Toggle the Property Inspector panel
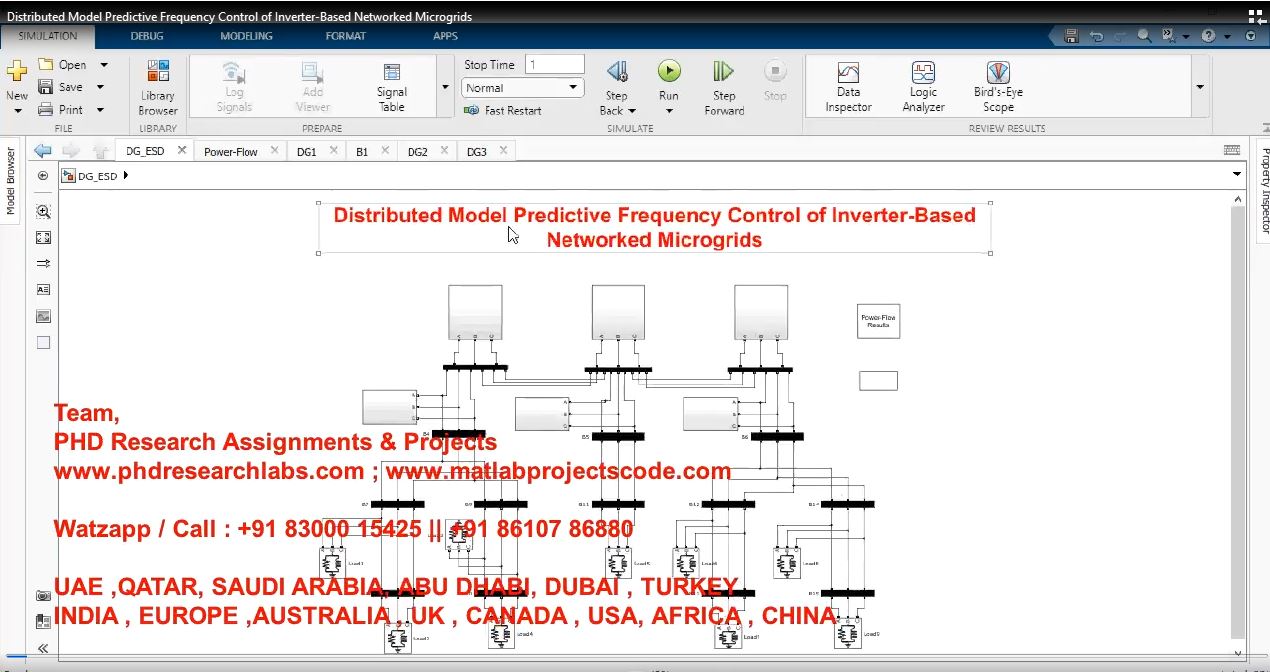Viewport: 1270px width, 672px height. 1263,190
